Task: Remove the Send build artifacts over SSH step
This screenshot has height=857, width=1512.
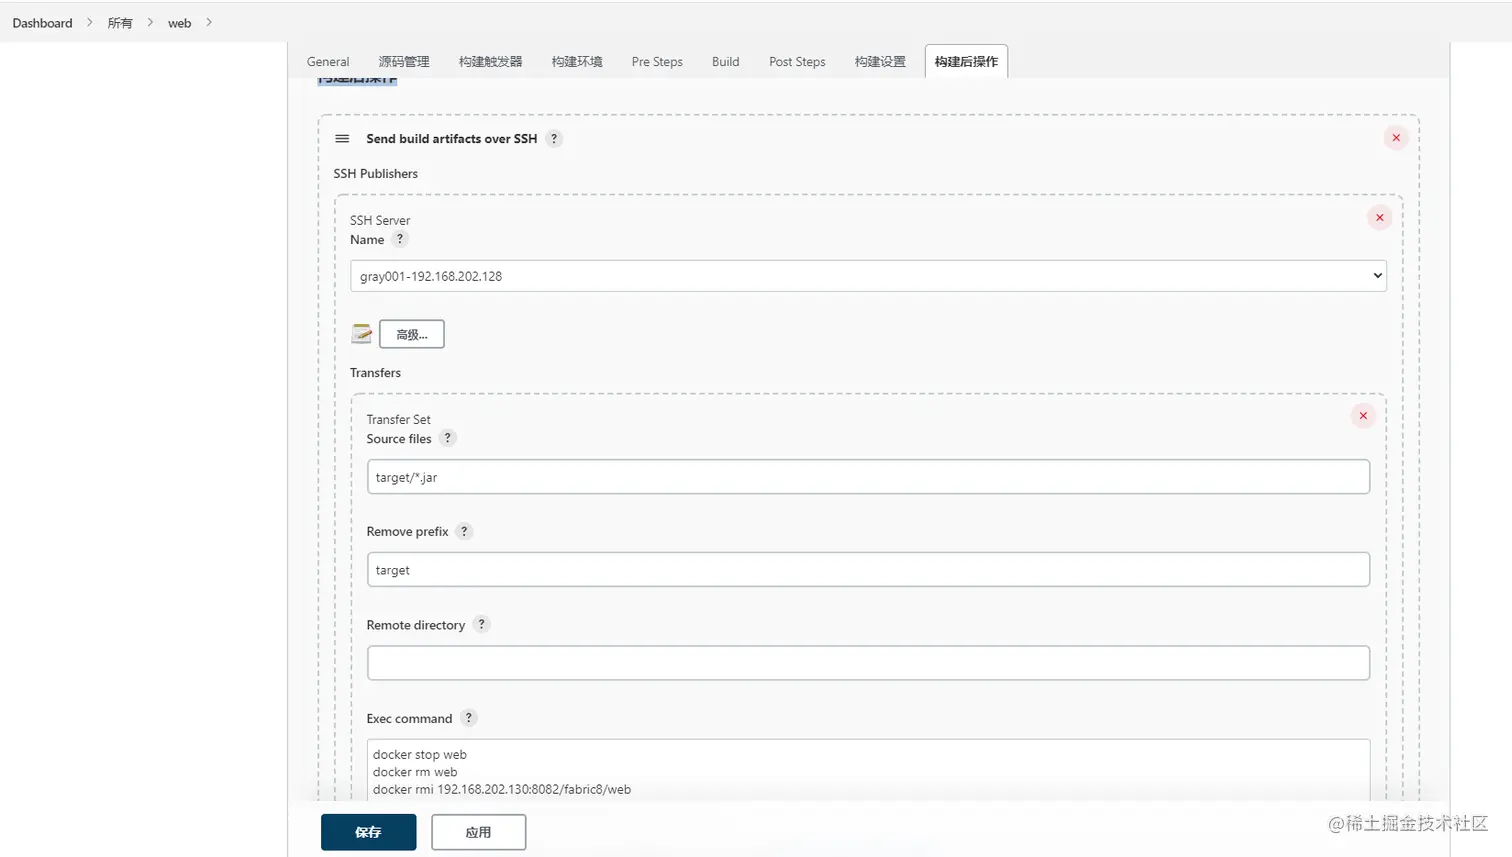Action: tap(1396, 138)
